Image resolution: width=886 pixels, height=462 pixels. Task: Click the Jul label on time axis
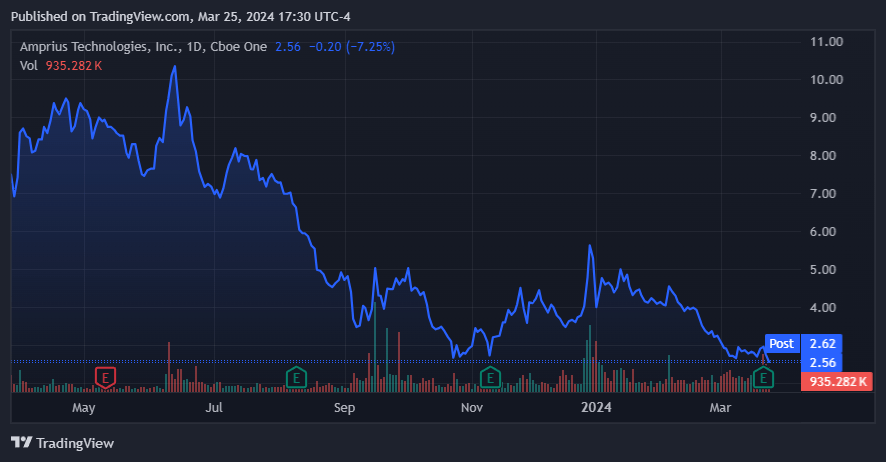[x=214, y=407]
